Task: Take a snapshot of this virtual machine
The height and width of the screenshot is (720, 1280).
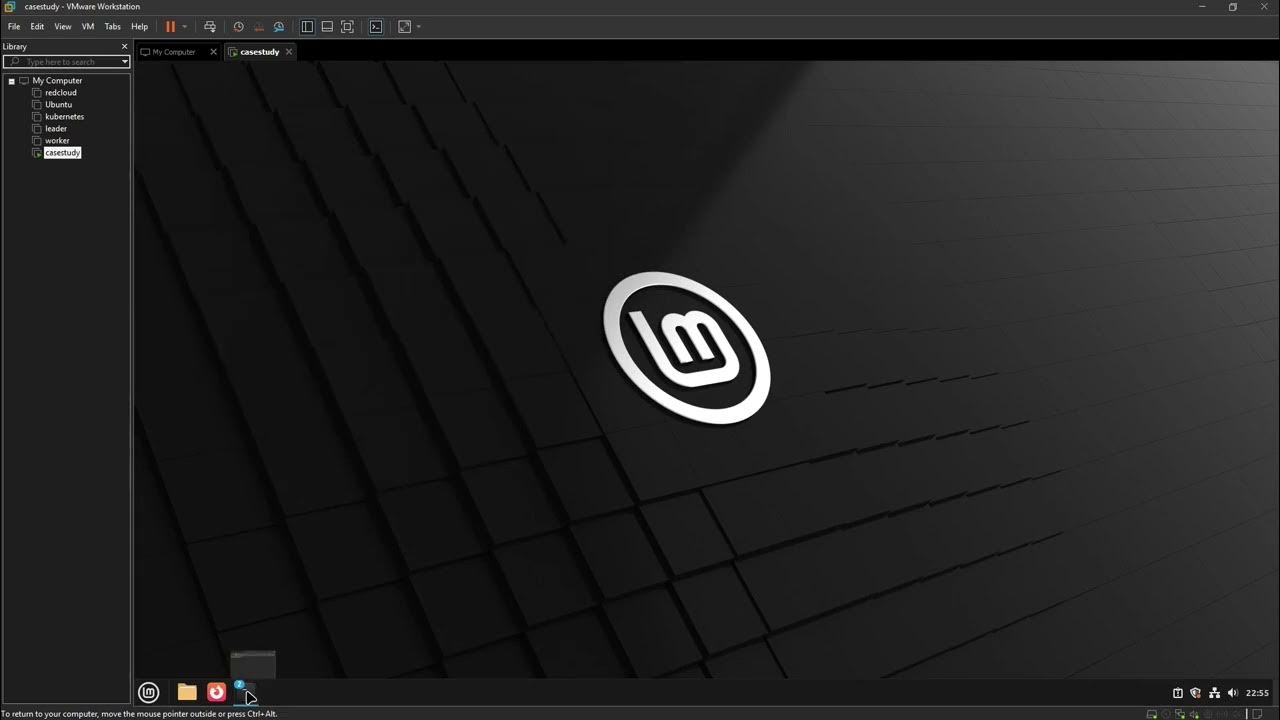Action: tap(238, 27)
